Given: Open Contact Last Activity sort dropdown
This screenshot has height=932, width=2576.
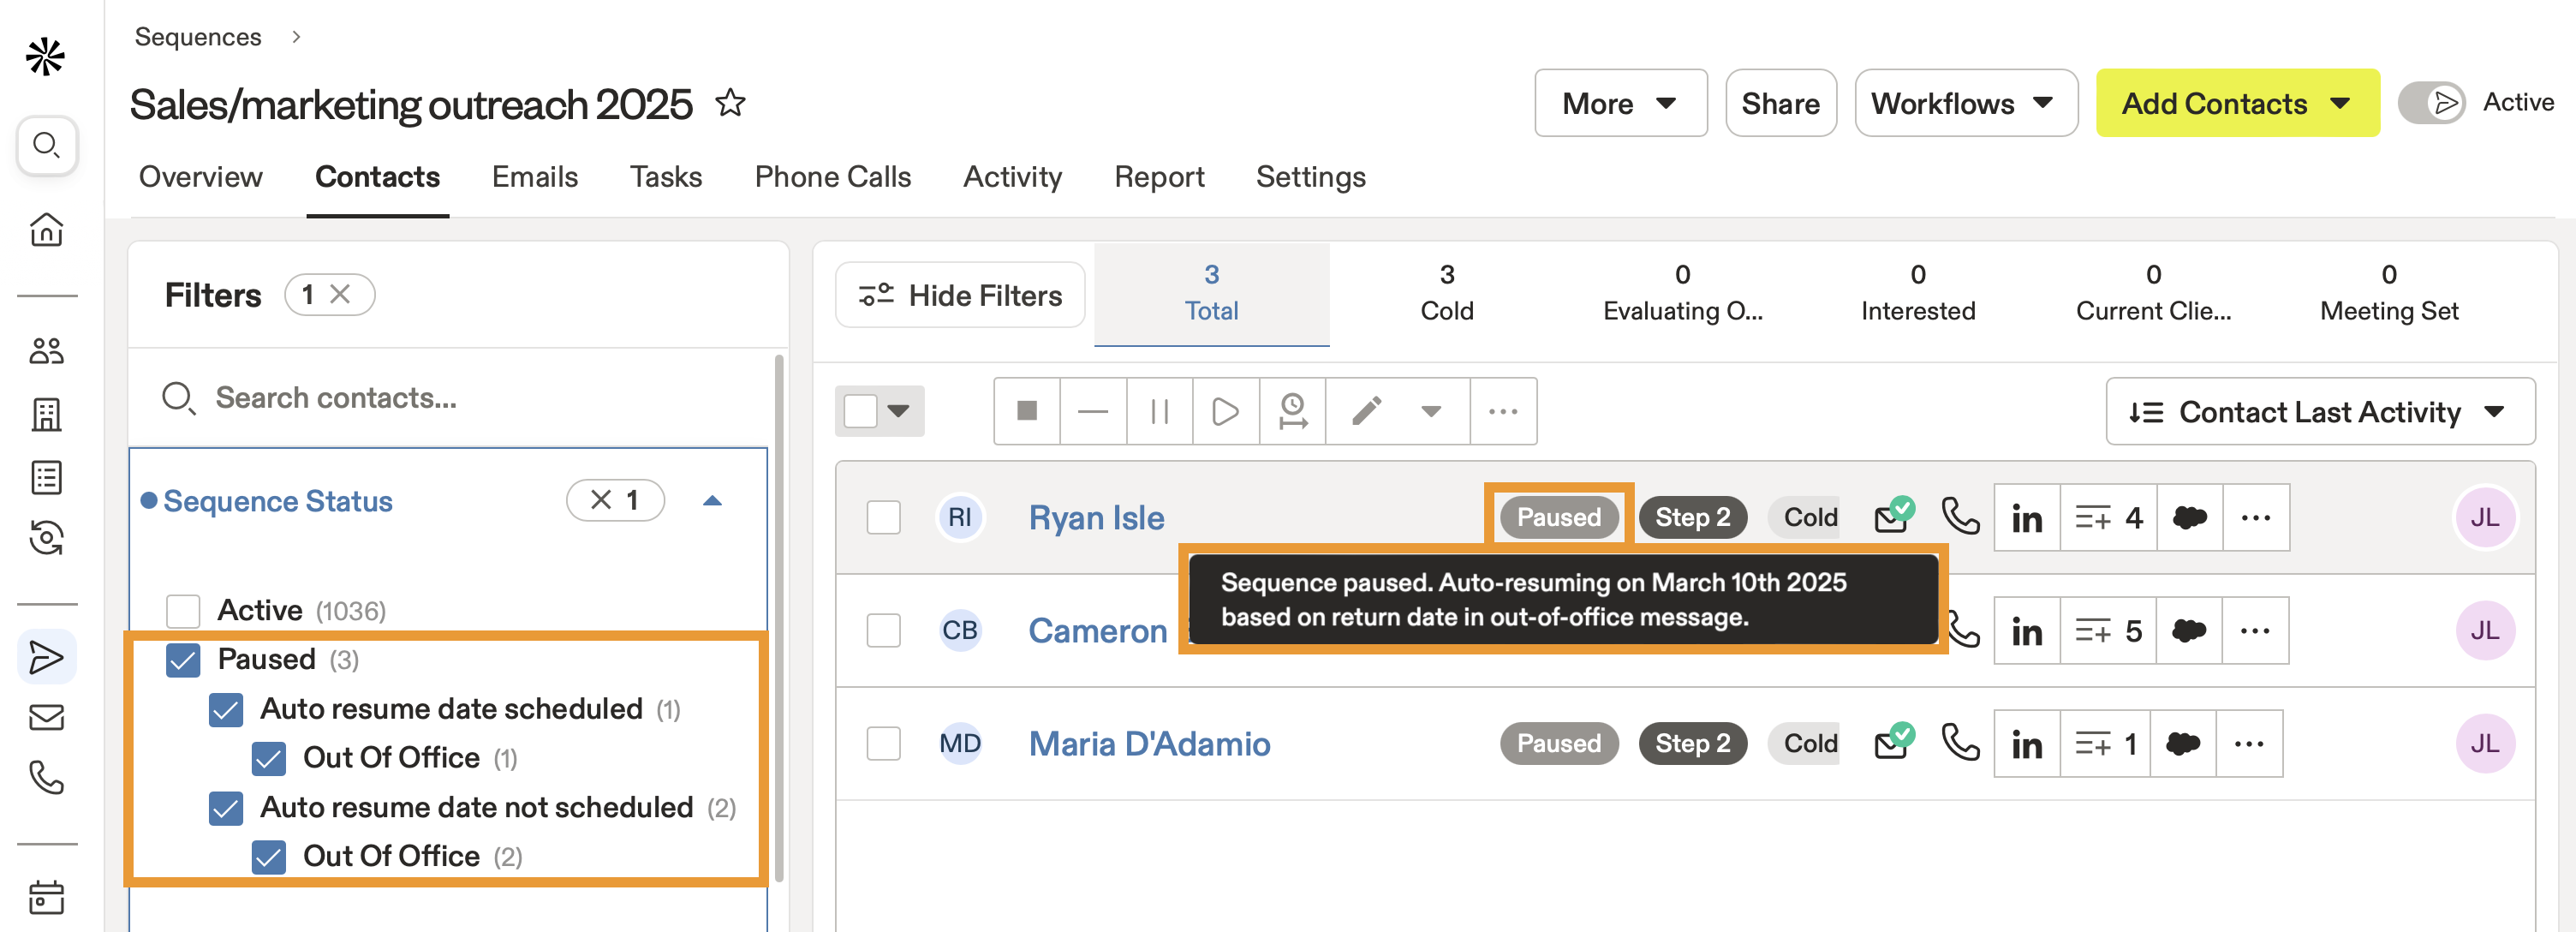Looking at the screenshot, I should tap(2320, 411).
